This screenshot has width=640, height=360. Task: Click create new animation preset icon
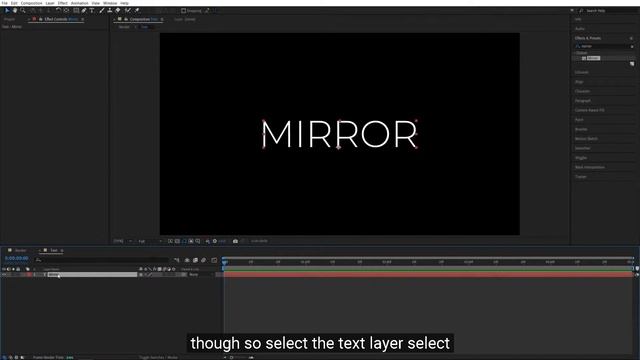632,64
